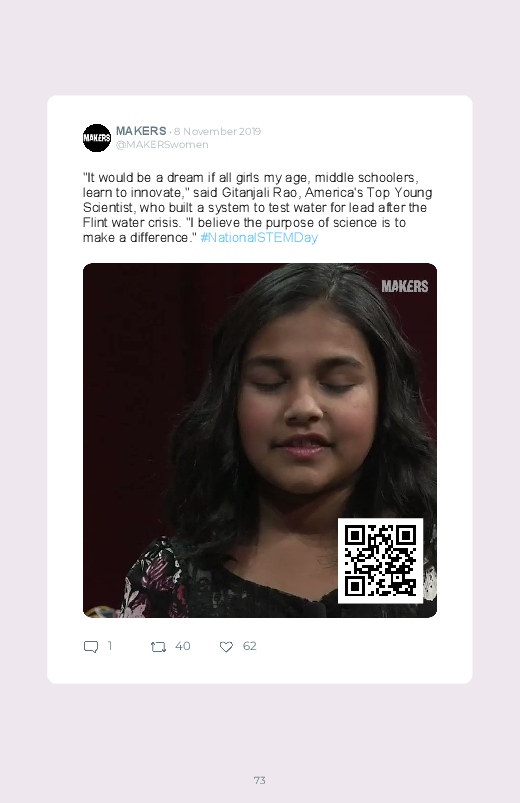The width and height of the screenshot is (520, 803).
Task: Click the 8 November 2019 date
Action: point(217,132)
